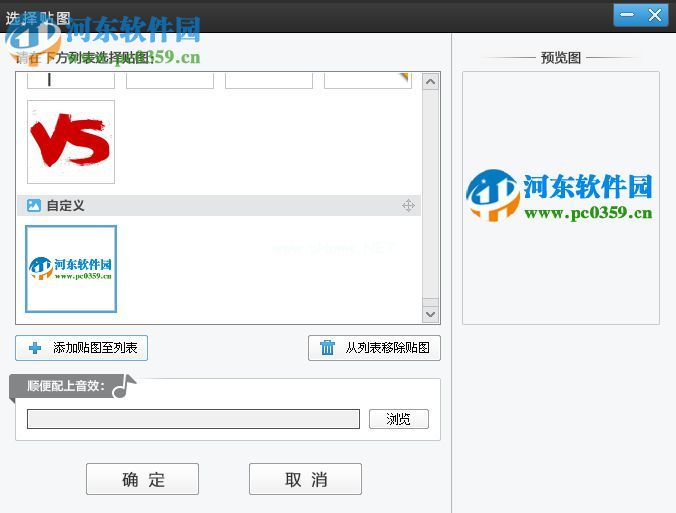Image resolution: width=676 pixels, height=513 pixels.
Task: Cancel with the 取消 button
Action: tap(305, 479)
